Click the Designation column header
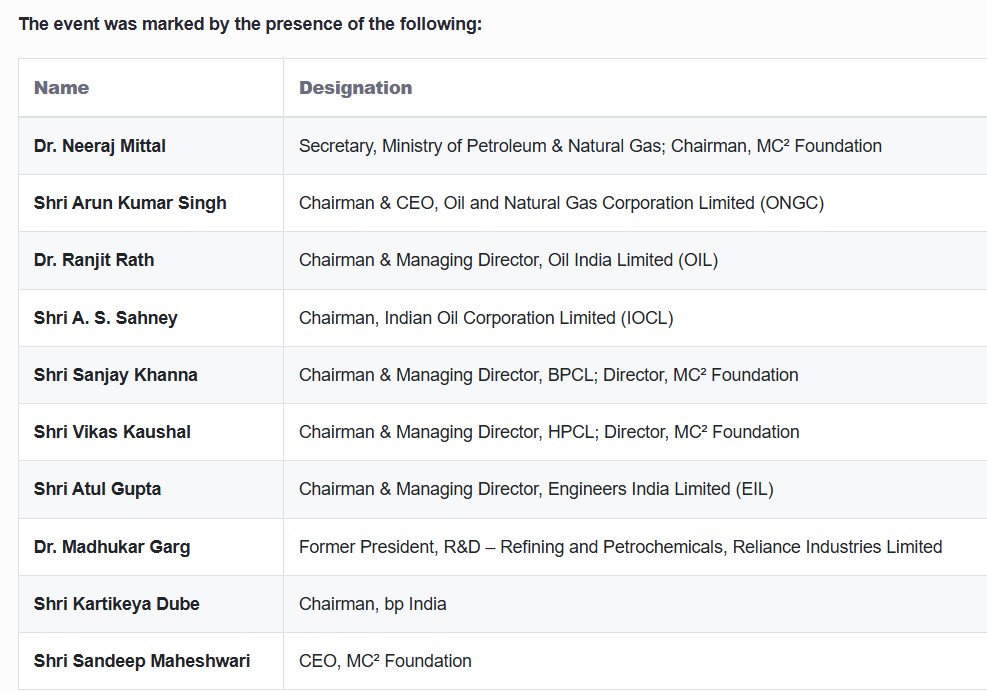Viewport: 987px width, 691px height. [356, 87]
